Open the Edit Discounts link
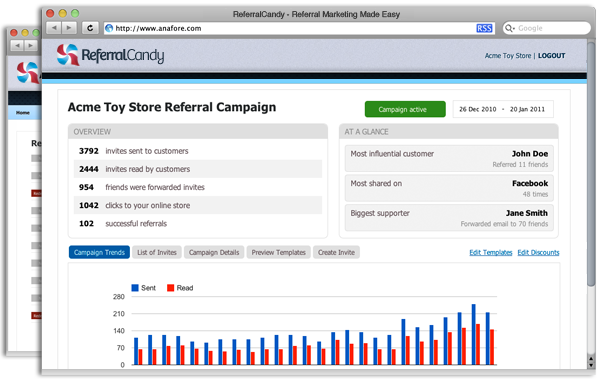The width and height of the screenshot is (600, 383). click(x=538, y=253)
